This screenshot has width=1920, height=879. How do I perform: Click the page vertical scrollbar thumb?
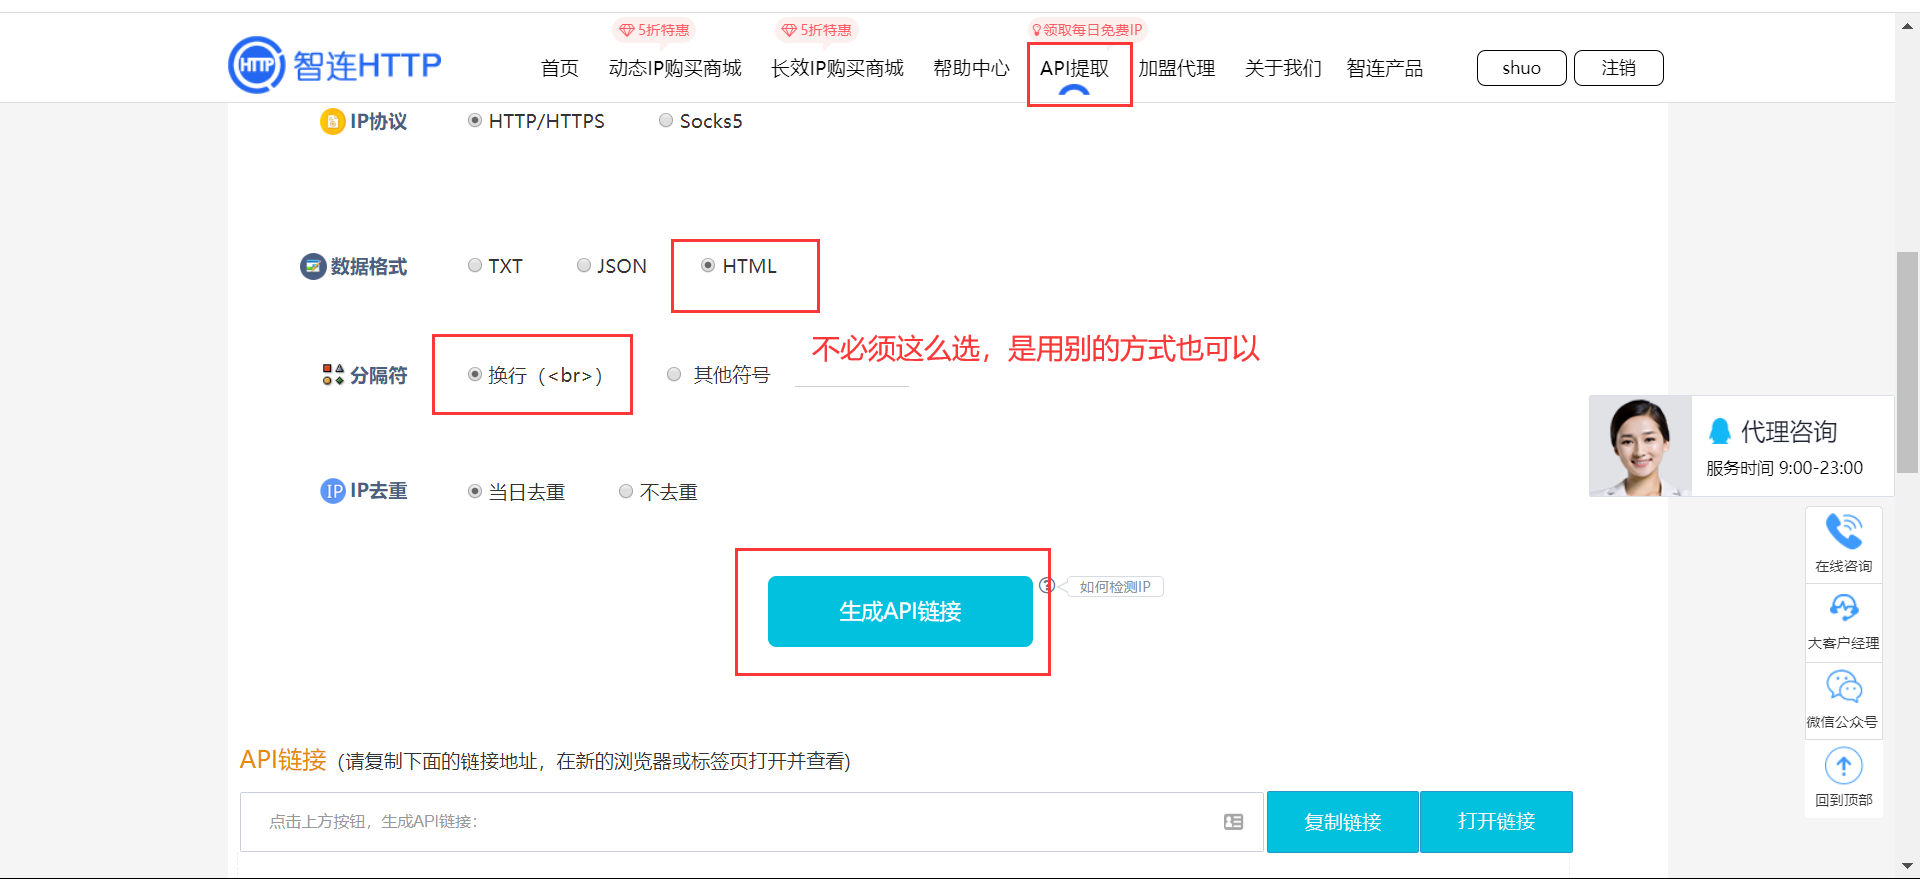[1907, 350]
